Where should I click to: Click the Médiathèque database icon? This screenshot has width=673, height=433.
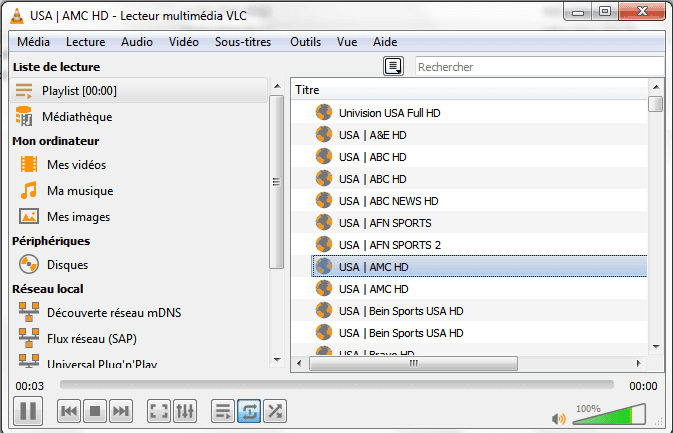coord(24,116)
